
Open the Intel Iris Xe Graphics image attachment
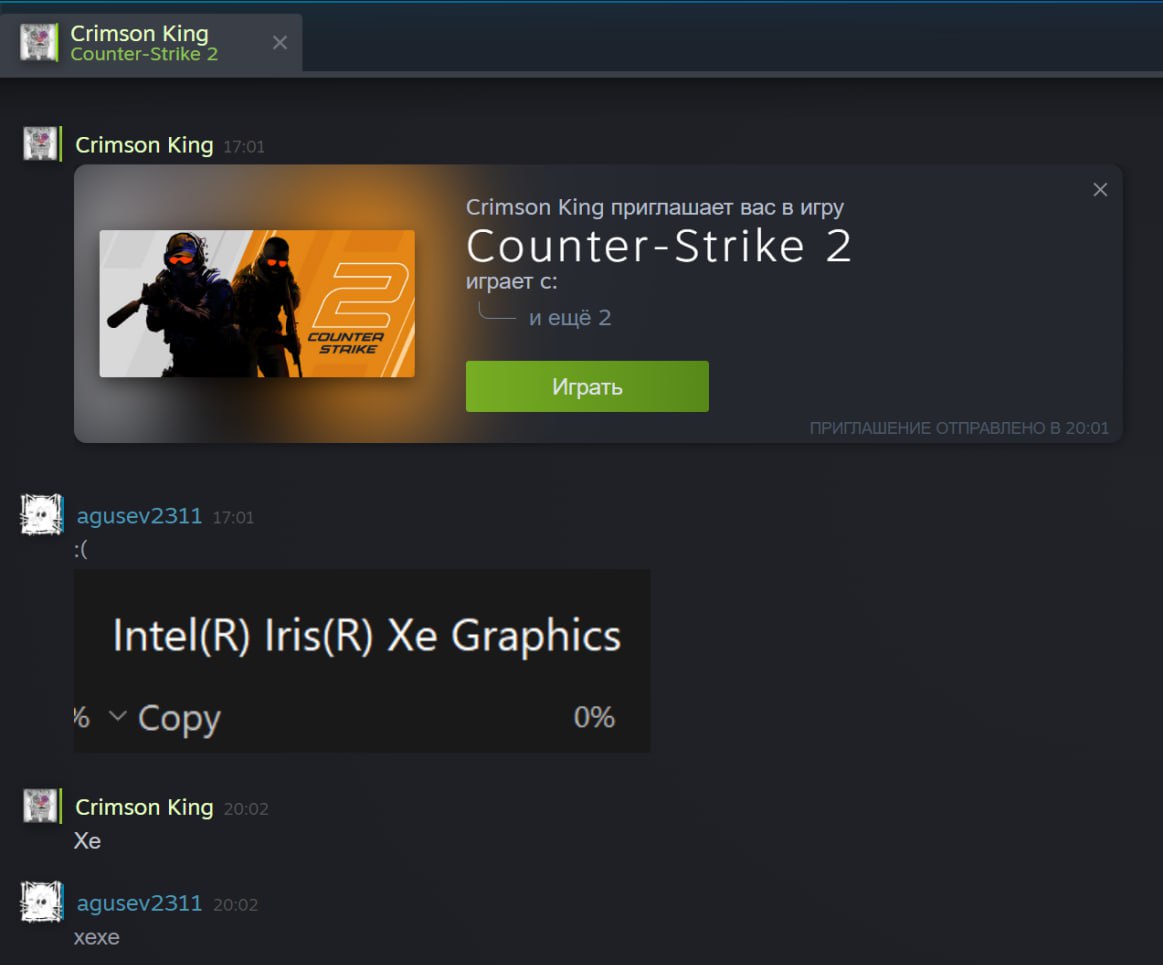pyautogui.click(x=362, y=660)
